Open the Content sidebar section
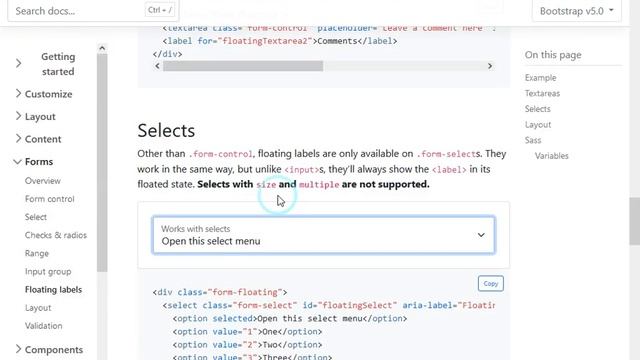The width and height of the screenshot is (640, 360). click(x=43, y=139)
